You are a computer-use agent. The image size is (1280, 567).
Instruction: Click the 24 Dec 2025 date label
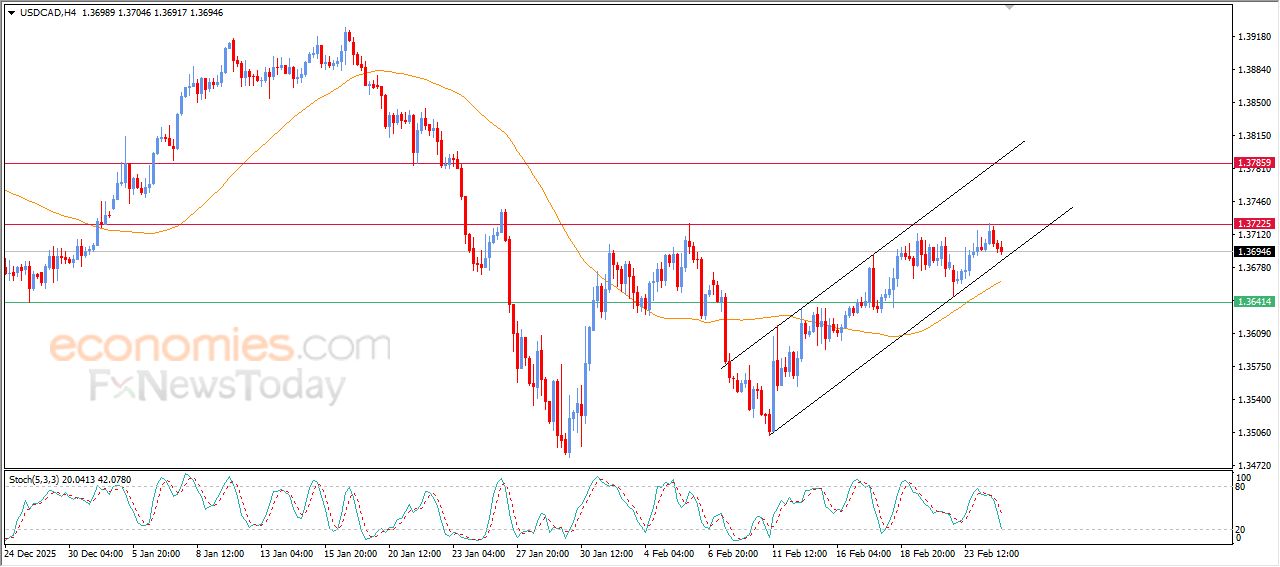(30, 552)
